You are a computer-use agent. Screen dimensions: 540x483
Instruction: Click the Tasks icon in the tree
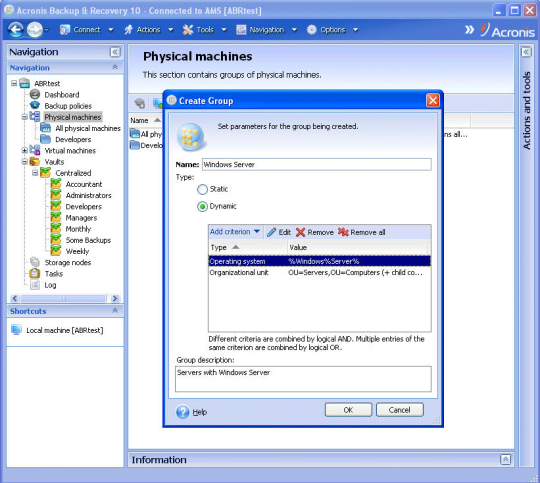[x=35, y=273]
